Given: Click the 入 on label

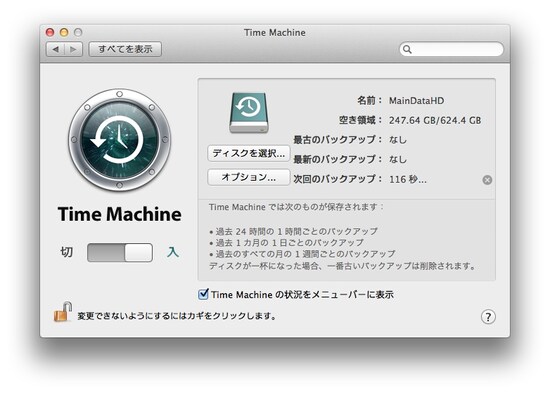Looking at the screenshot, I should coord(172,252).
